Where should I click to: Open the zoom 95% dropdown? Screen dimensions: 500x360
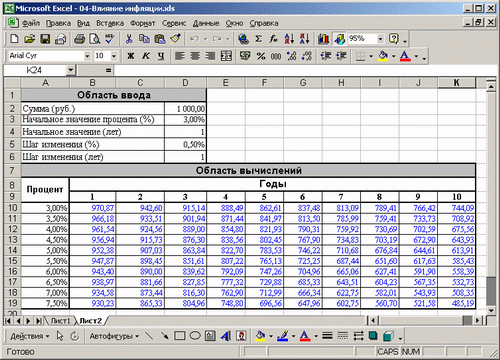click(380, 39)
